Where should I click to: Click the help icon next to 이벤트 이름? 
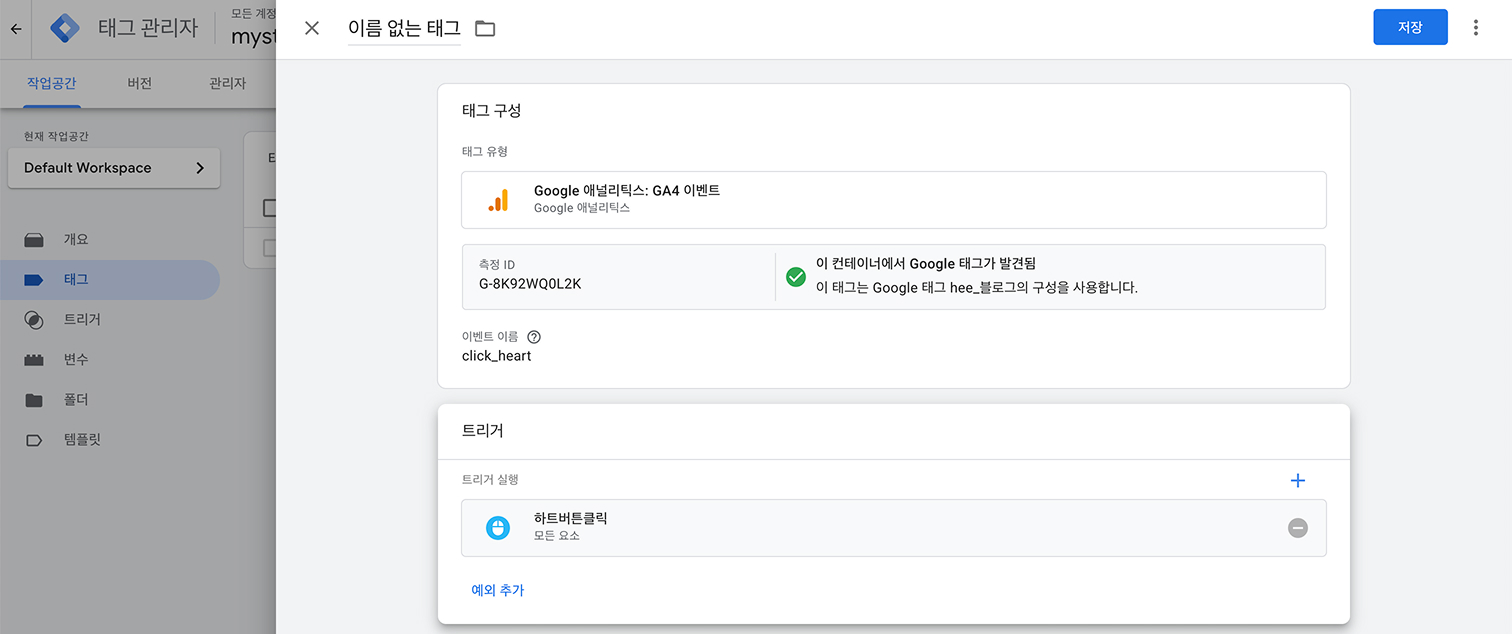pos(534,337)
